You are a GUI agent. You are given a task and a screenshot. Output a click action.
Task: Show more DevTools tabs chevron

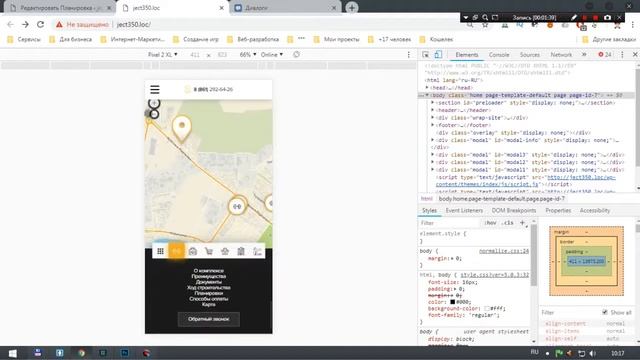[584, 54]
